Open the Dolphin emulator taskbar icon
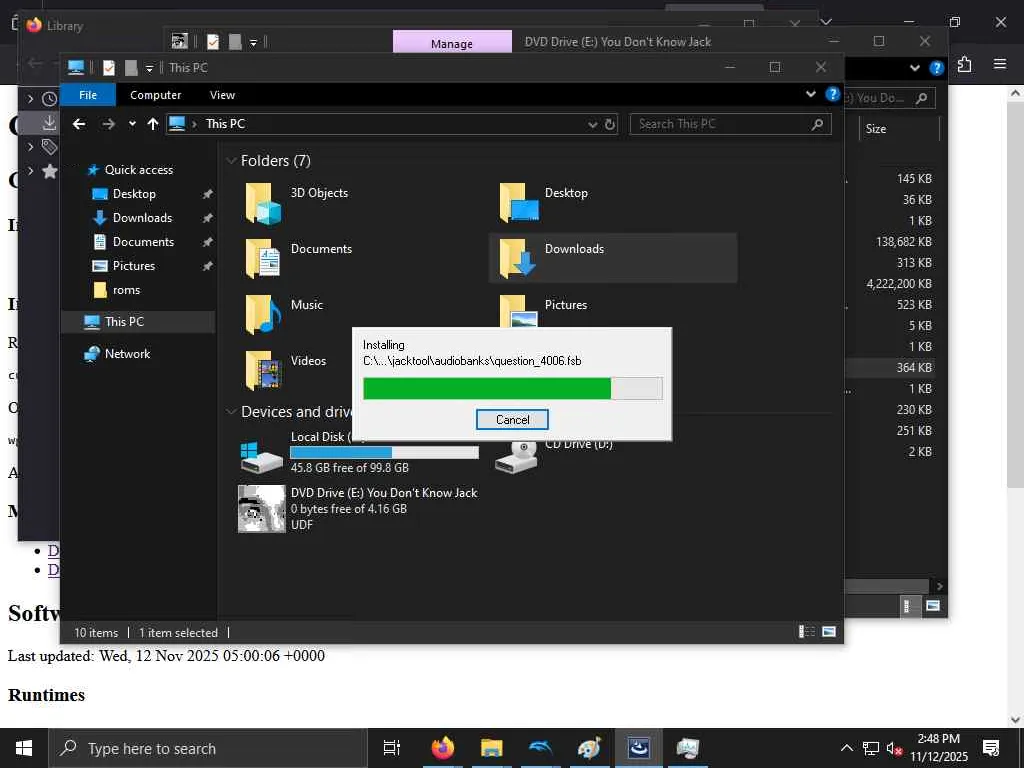 (x=540, y=748)
